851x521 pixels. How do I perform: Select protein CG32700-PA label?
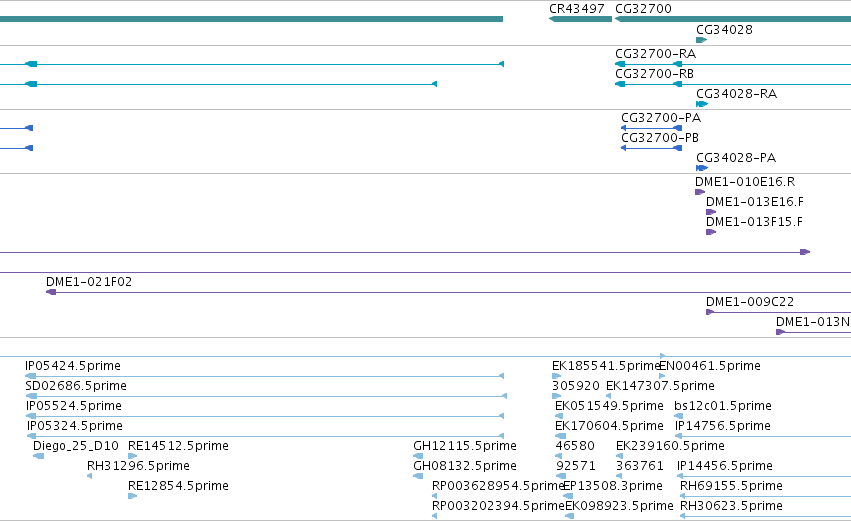(x=661, y=118)
